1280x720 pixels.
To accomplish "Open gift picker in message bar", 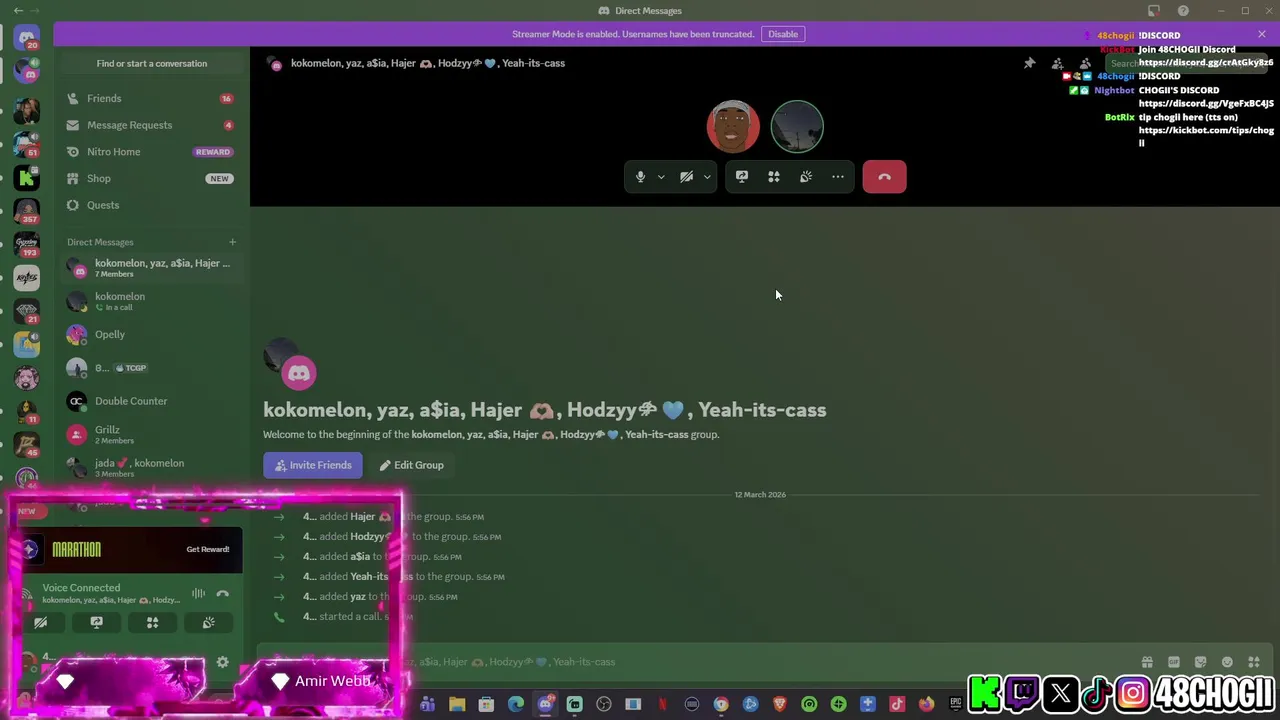I will (x=1147, y=662).
